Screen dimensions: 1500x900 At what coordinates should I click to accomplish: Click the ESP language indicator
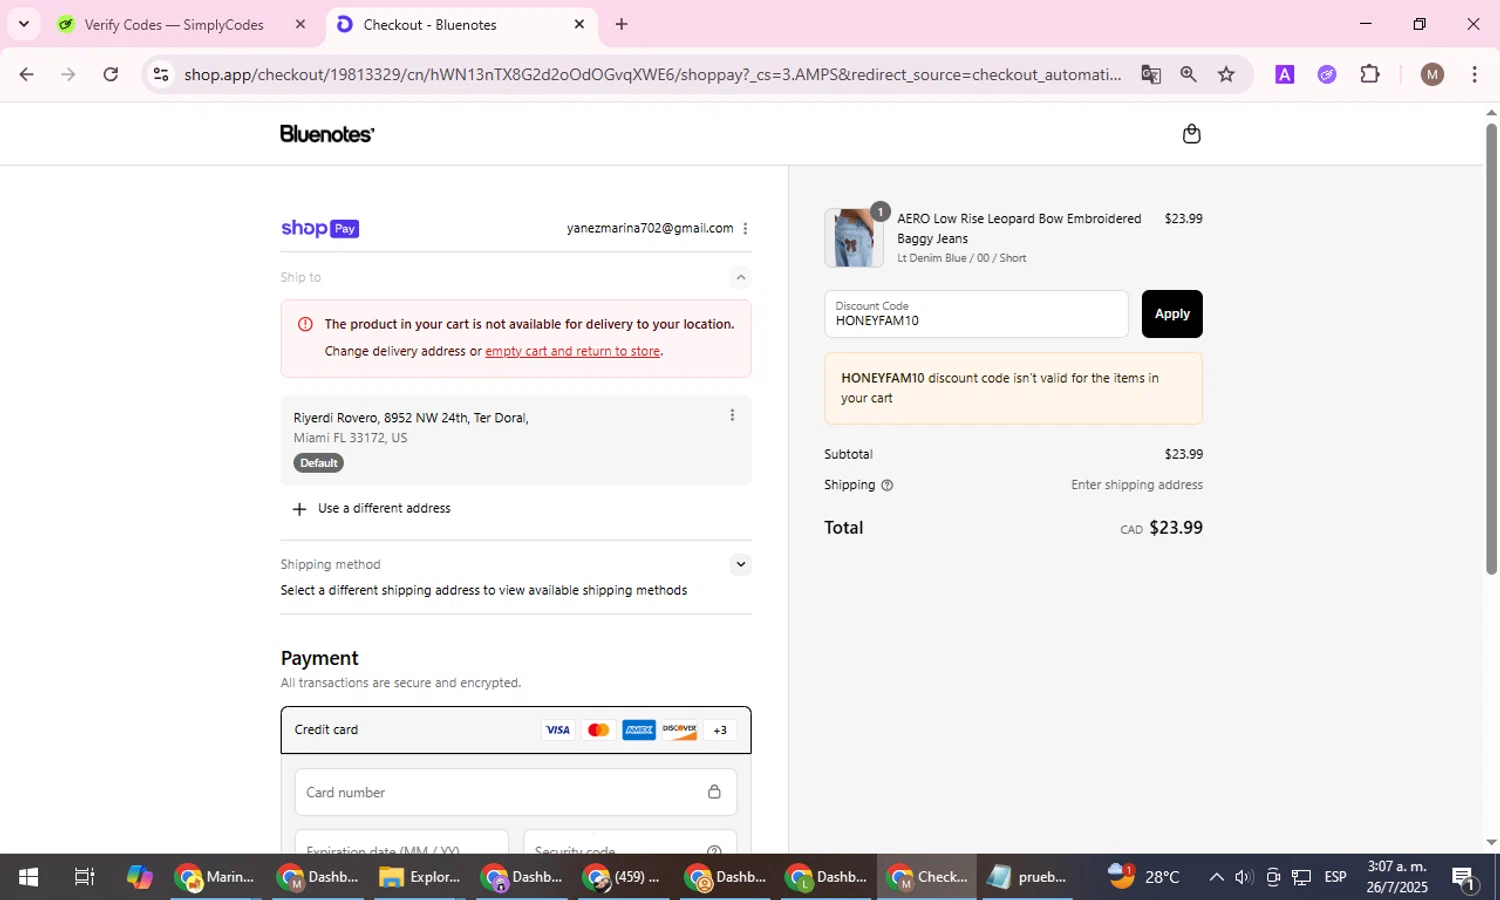[x=1335, y=877]
